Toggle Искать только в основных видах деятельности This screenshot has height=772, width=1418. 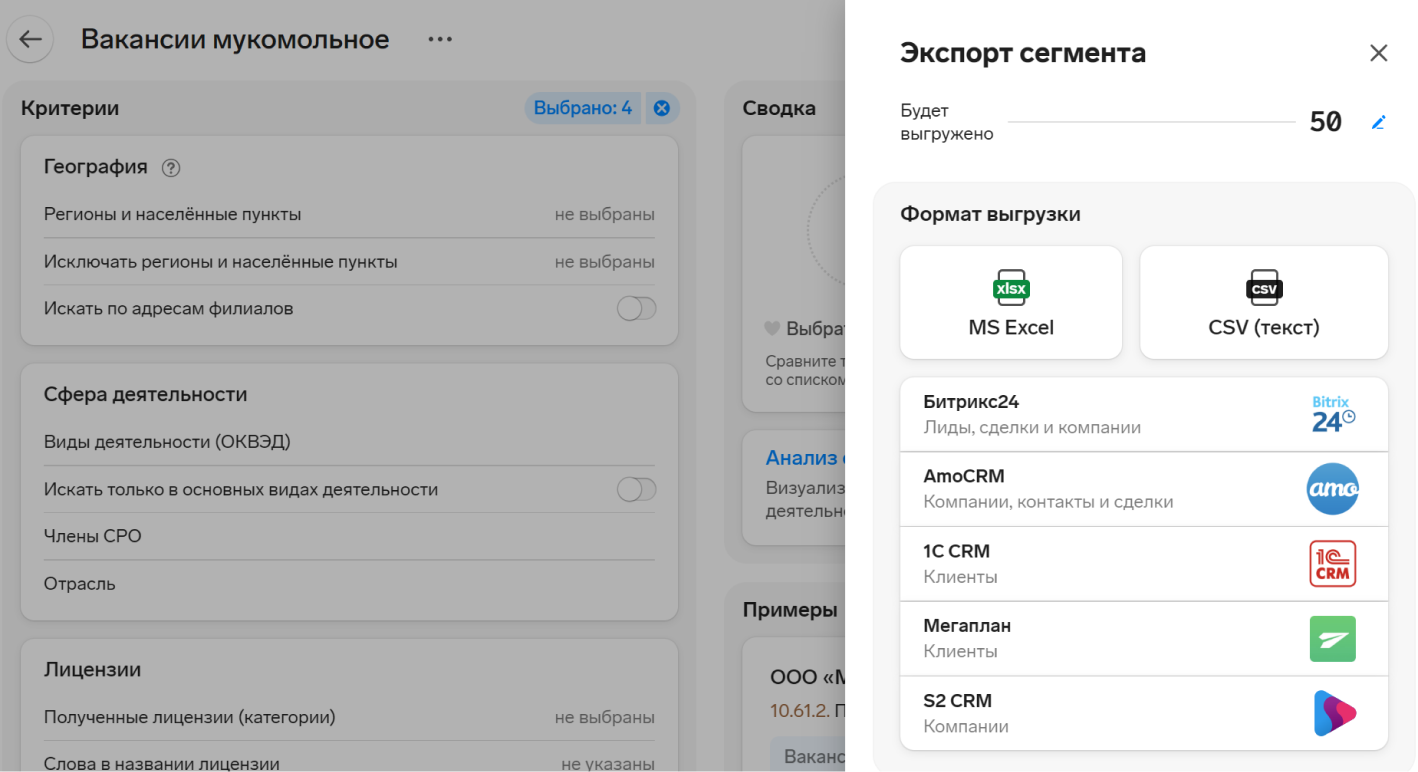[636, 489]
